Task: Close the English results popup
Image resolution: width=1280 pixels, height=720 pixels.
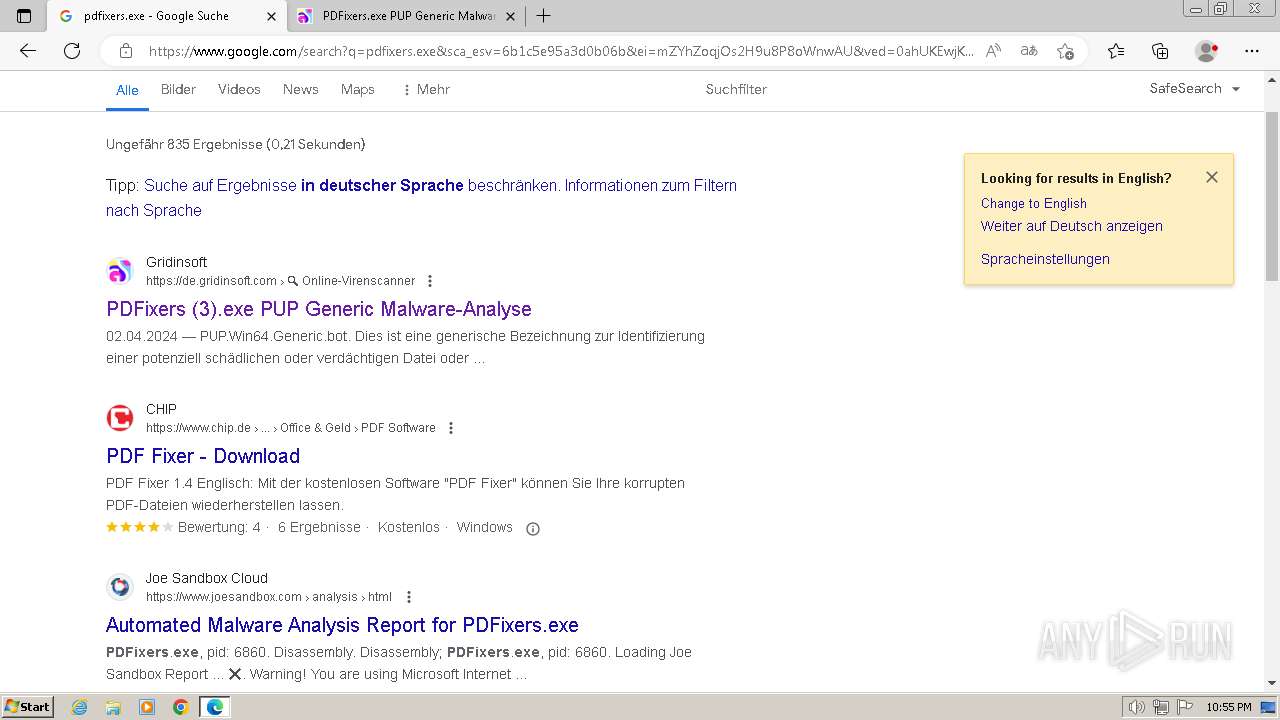Action: point(1212,177)
